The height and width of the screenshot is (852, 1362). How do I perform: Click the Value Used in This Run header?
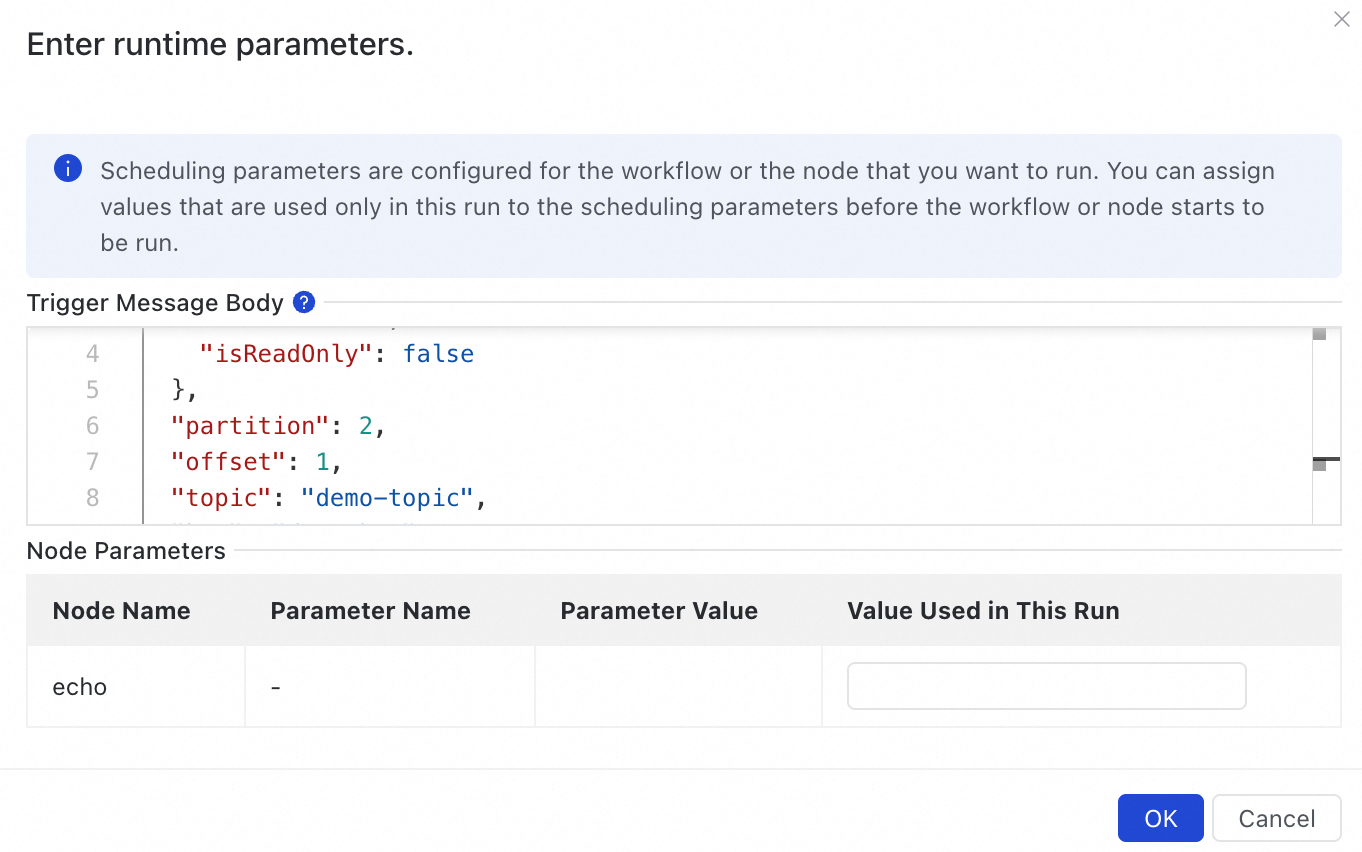[x=982, y=611]
